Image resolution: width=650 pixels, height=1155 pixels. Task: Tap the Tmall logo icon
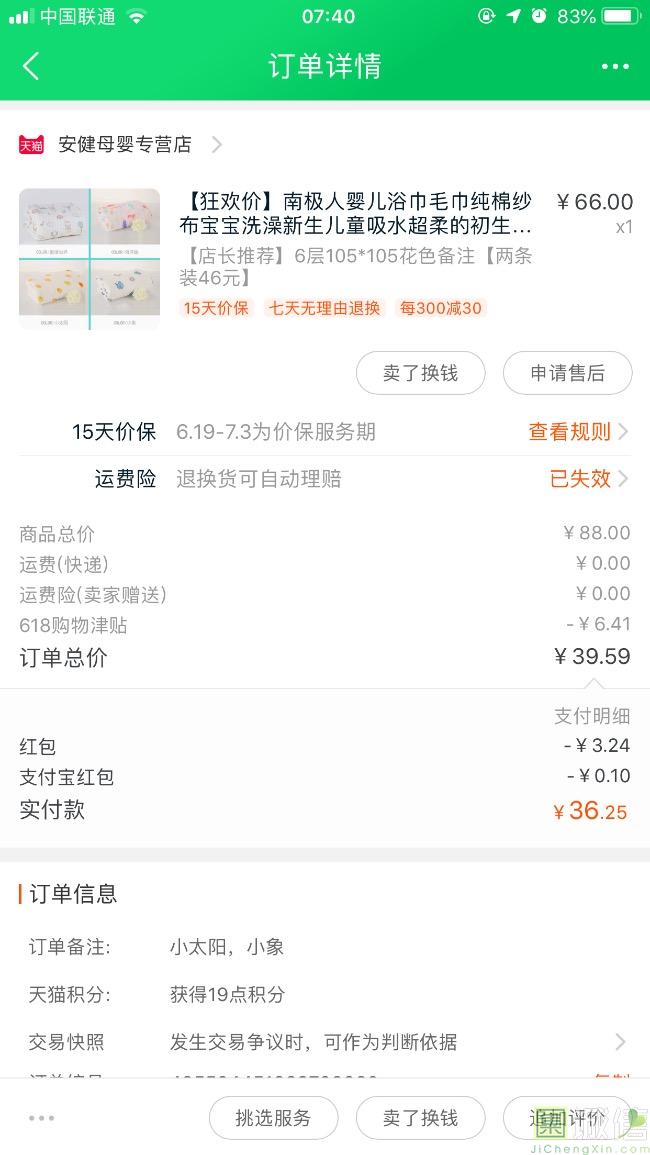tap(31, 145)
